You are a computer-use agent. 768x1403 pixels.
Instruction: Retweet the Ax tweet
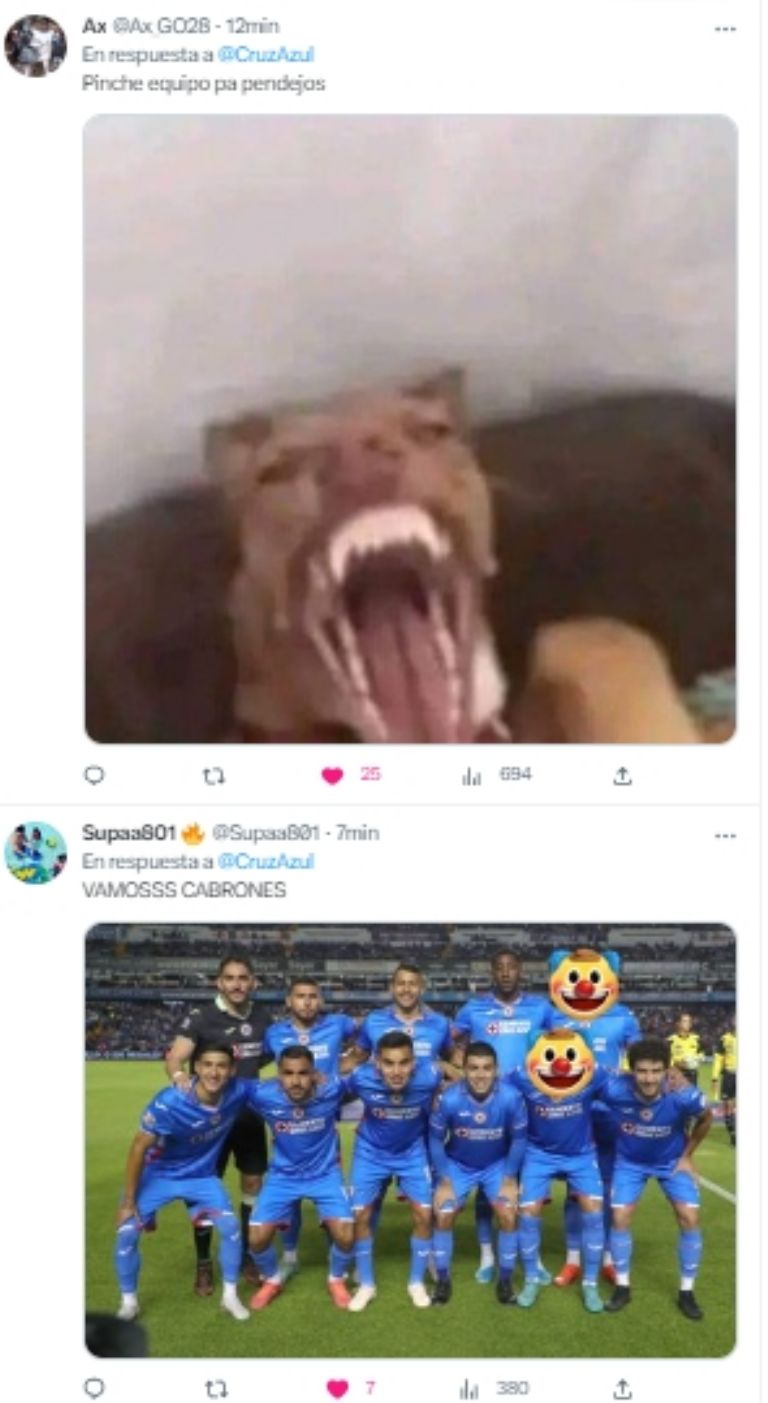(x=214, y=775)
